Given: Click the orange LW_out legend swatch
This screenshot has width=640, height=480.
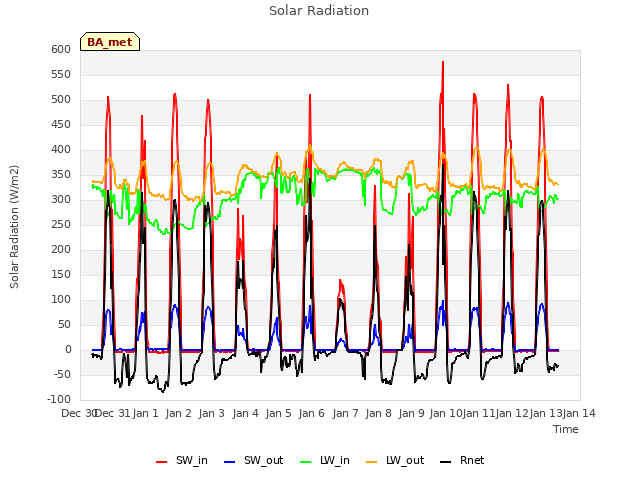Looking at the screenshot, I should coord(372,462).
